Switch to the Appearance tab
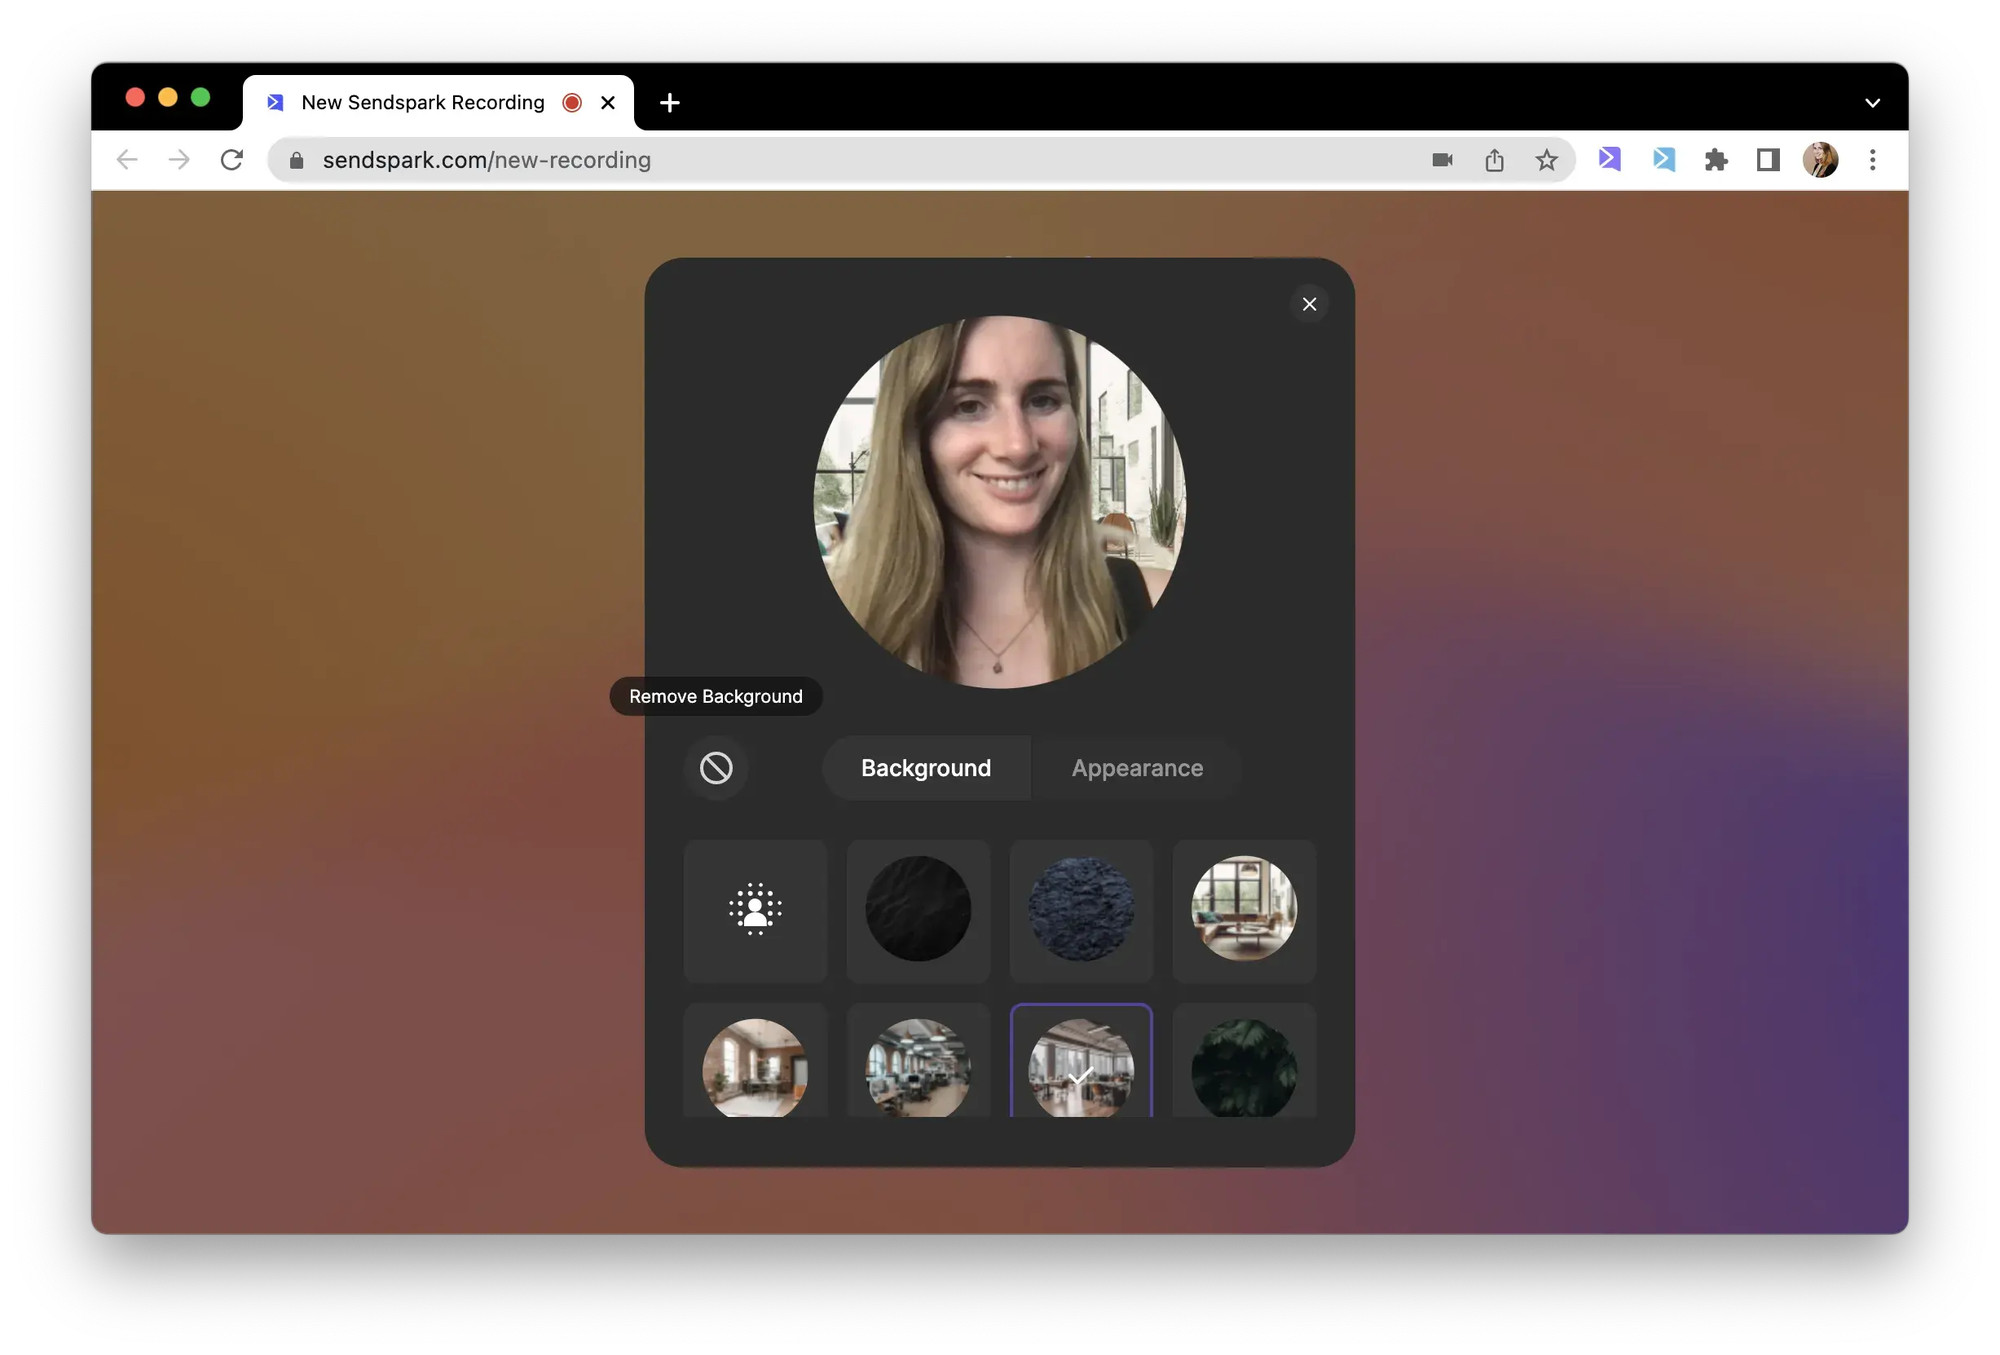 1137,768
